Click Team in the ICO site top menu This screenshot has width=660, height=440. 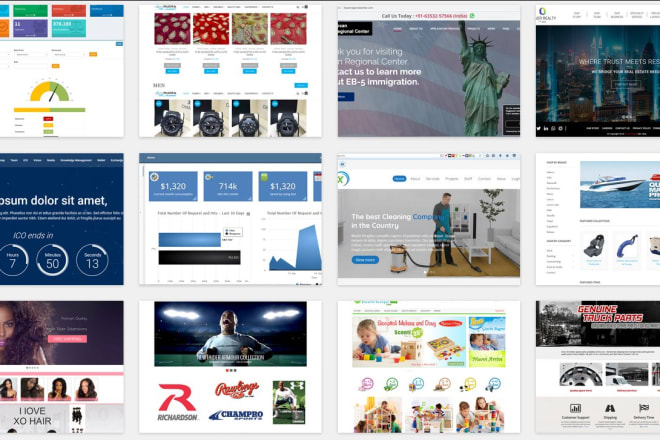(14, 160)
